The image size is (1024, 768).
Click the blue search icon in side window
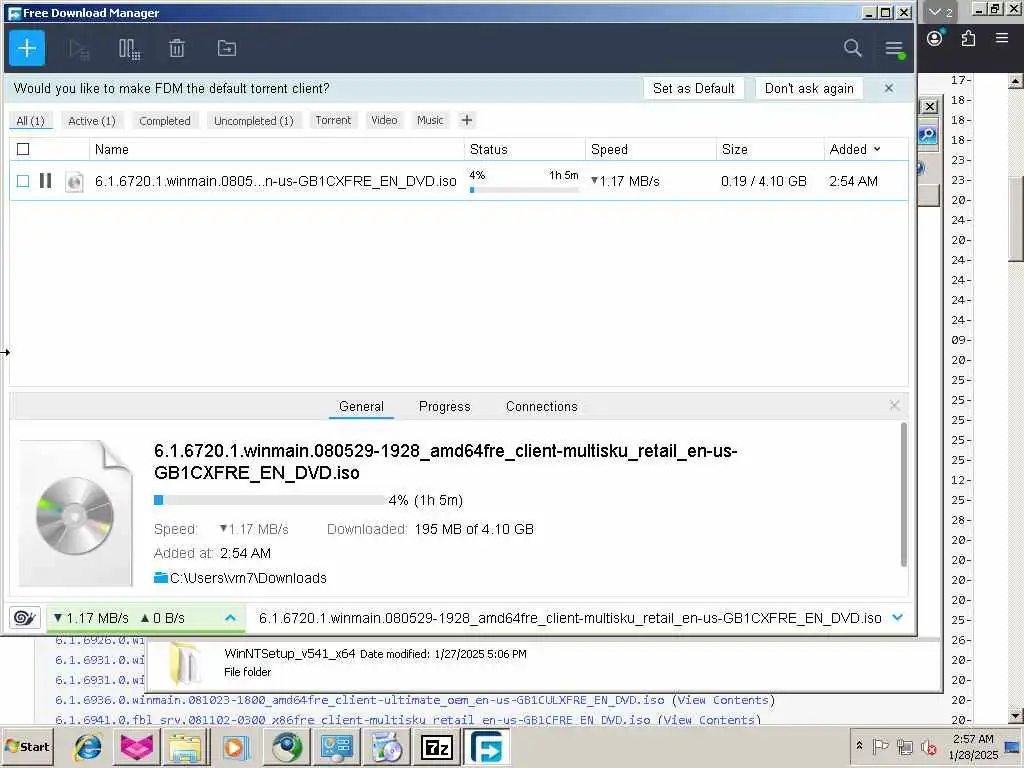click(927, 135)
